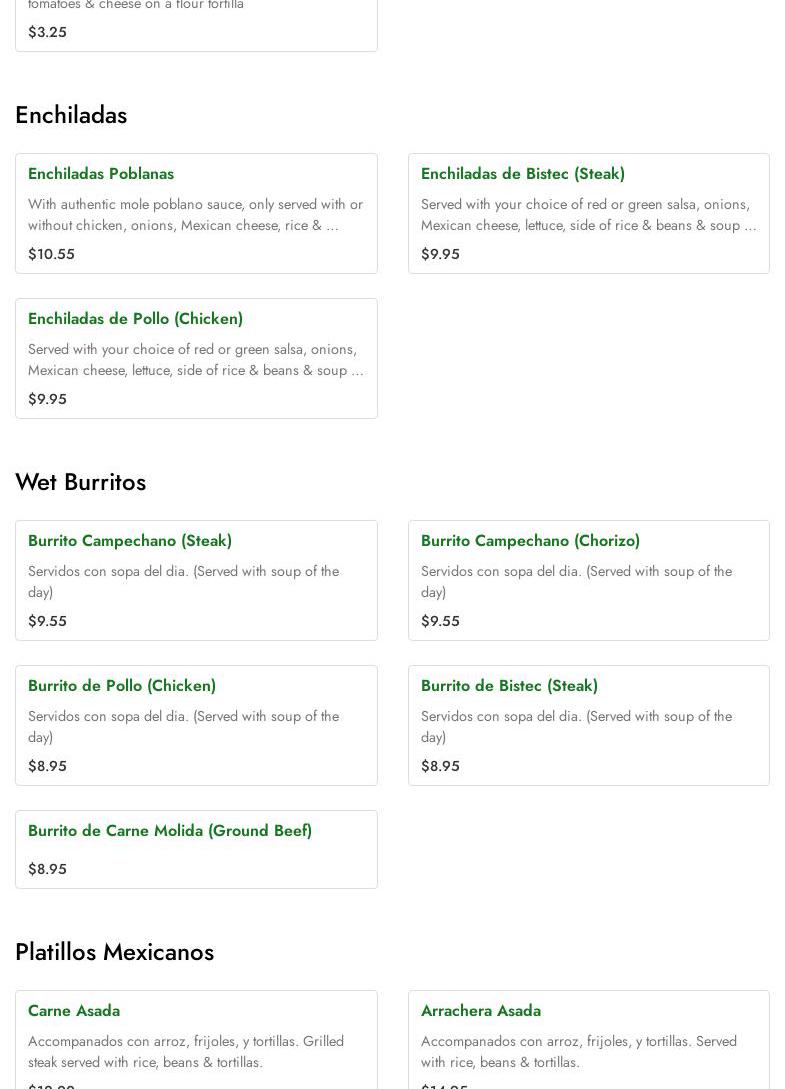Image resolution: width=785 pixels, height=1089 pixels.
Task: Click the Arrachera Asada description text
Action: 579,1052
